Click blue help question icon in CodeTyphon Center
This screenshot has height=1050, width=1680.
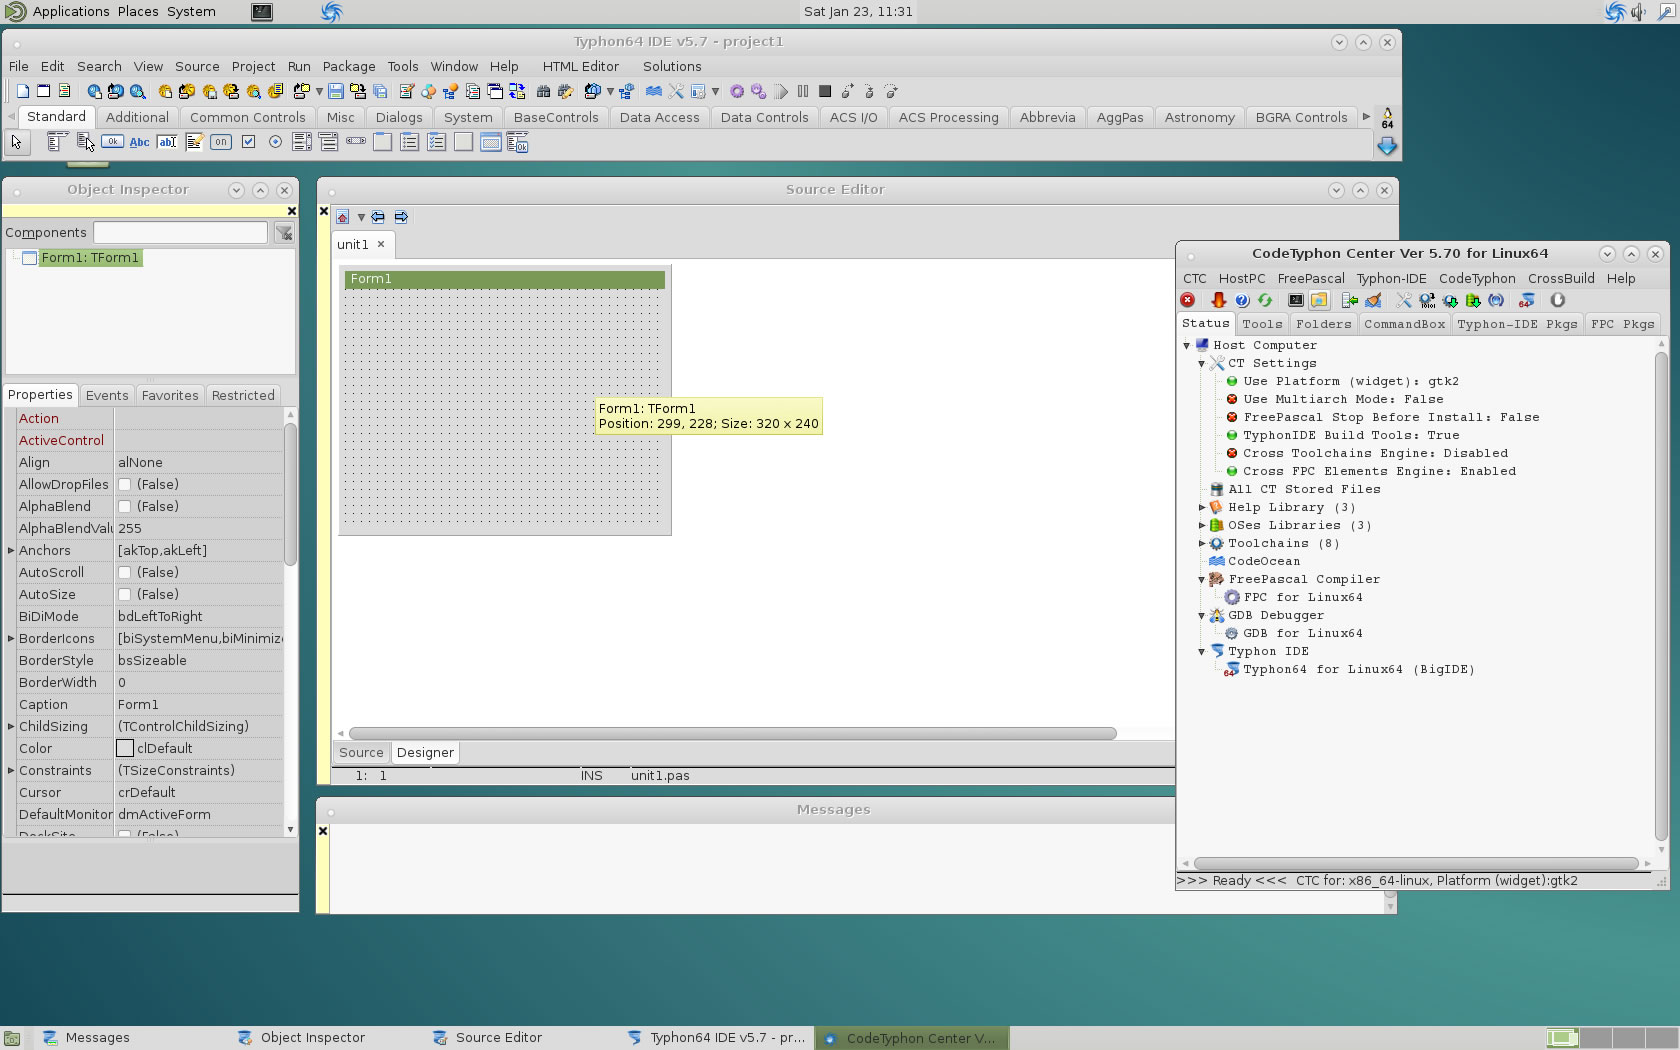click(1242, 300)
